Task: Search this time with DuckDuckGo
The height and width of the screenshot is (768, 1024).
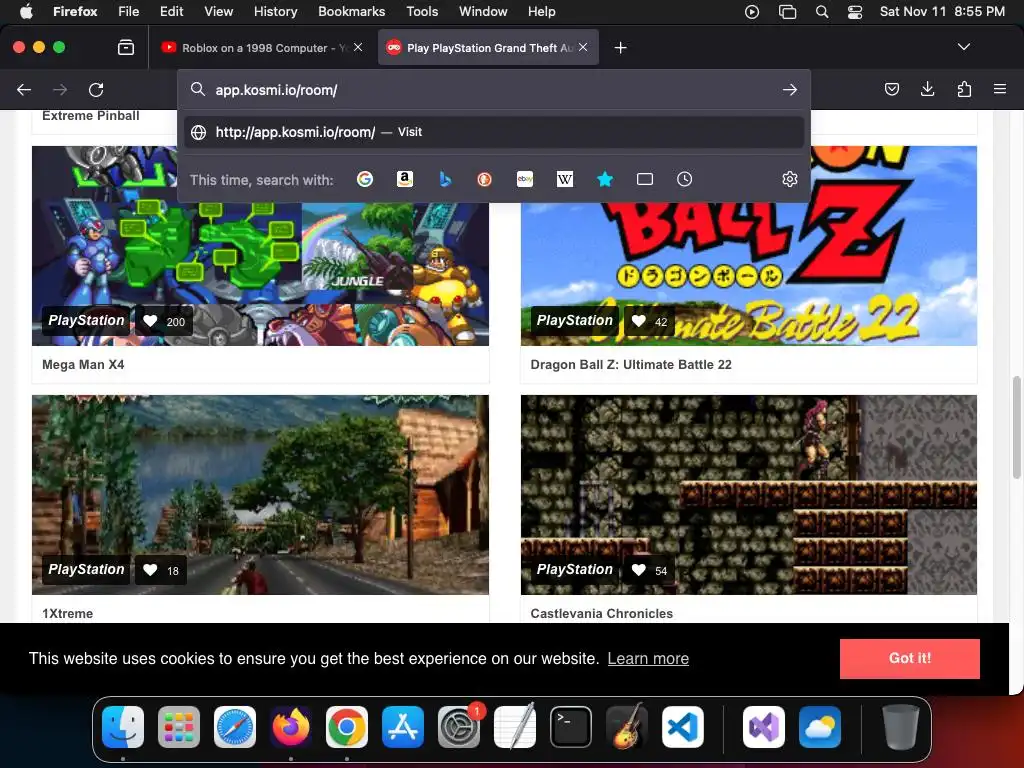Action: 485,179
